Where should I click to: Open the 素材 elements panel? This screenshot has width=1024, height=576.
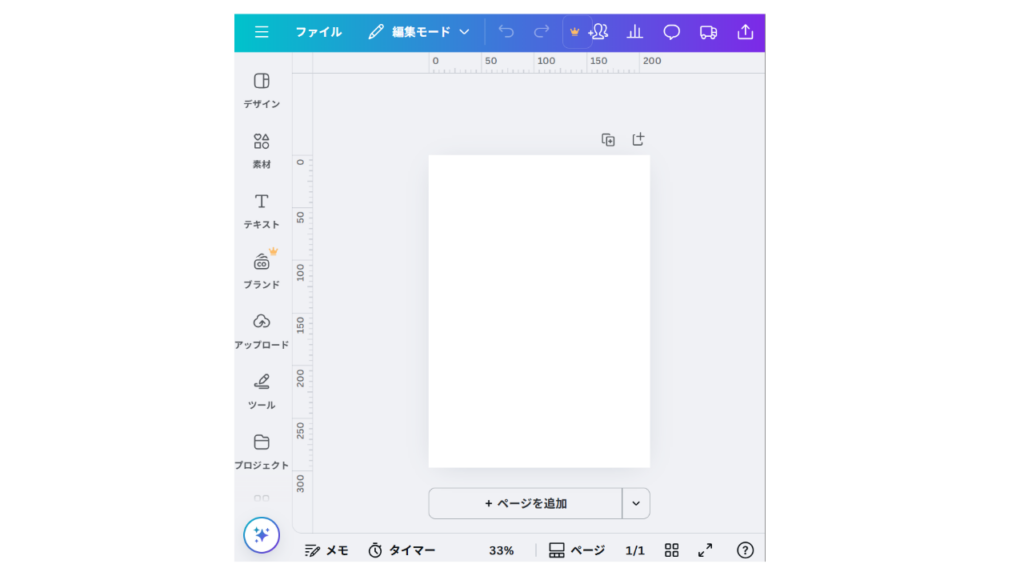coord(261,149)
